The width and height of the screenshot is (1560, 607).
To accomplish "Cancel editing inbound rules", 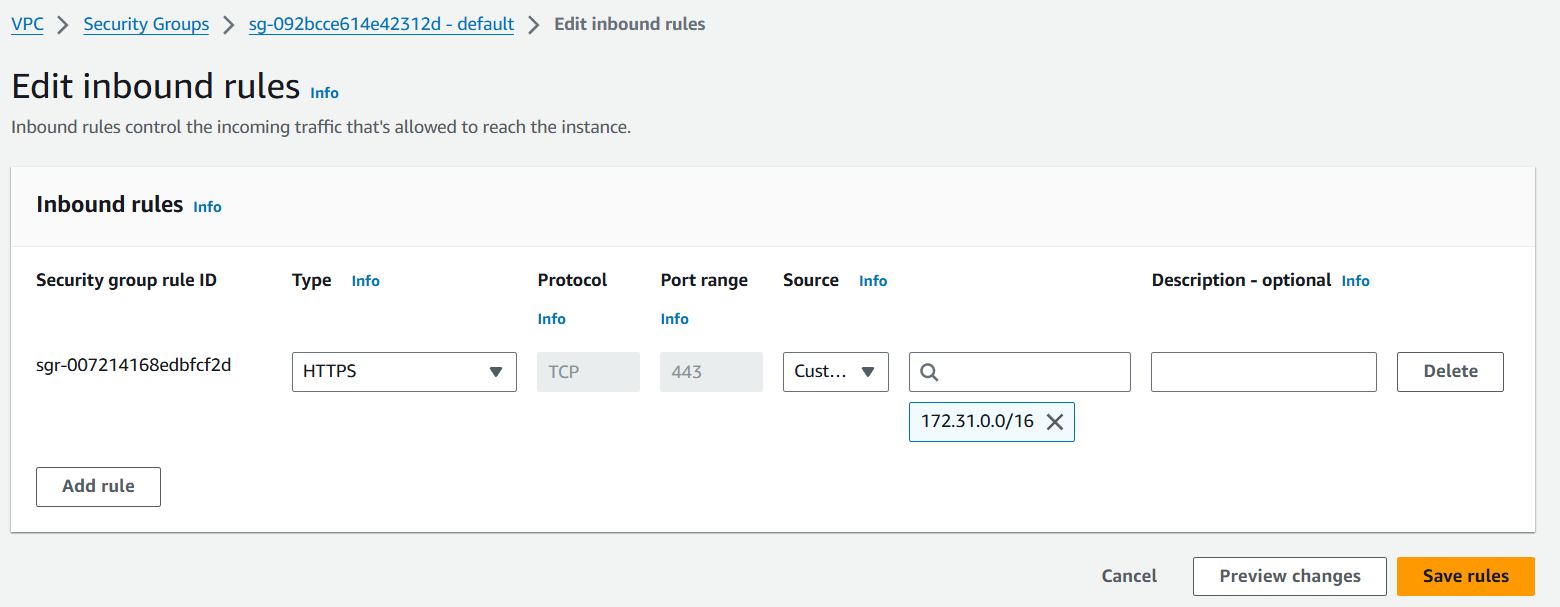I will pyautogui.click(x=1129, y=576).
